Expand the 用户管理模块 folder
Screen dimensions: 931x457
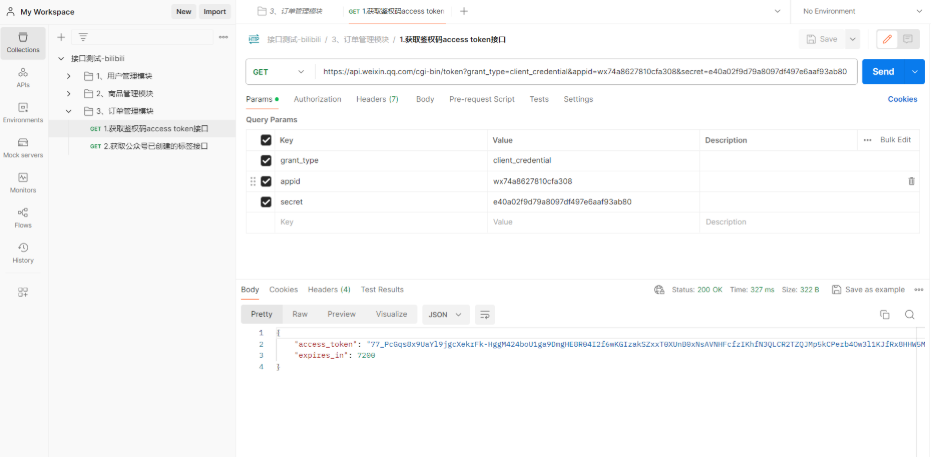pyautogui.click(x=68, y=76)
